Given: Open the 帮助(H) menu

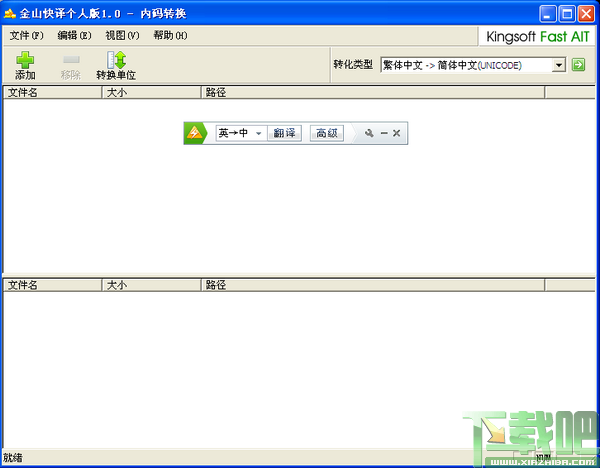Looking at the screenshot, I should pos(170,36).
